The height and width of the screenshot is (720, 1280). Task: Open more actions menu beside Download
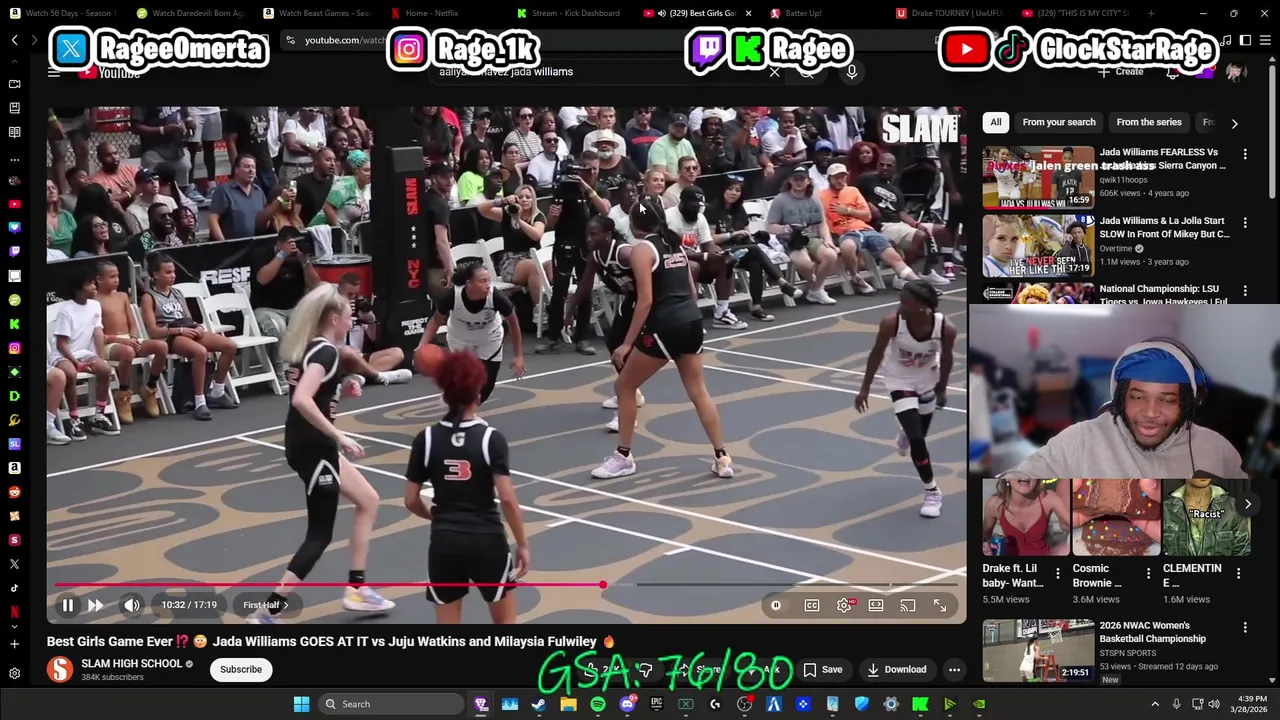coord(955,669)
